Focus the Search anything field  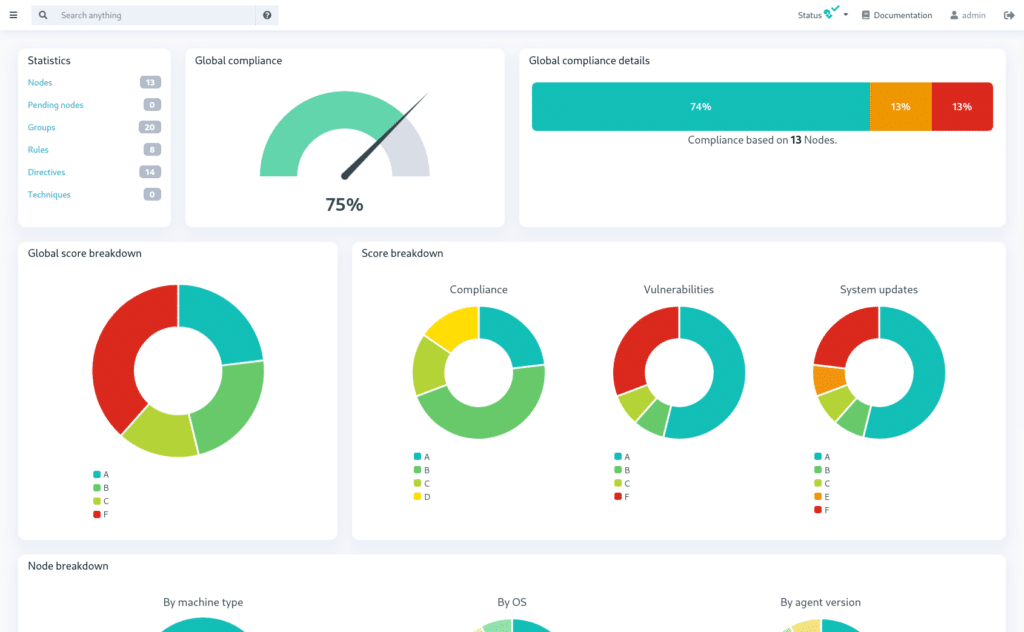click(x=155, y=15)
